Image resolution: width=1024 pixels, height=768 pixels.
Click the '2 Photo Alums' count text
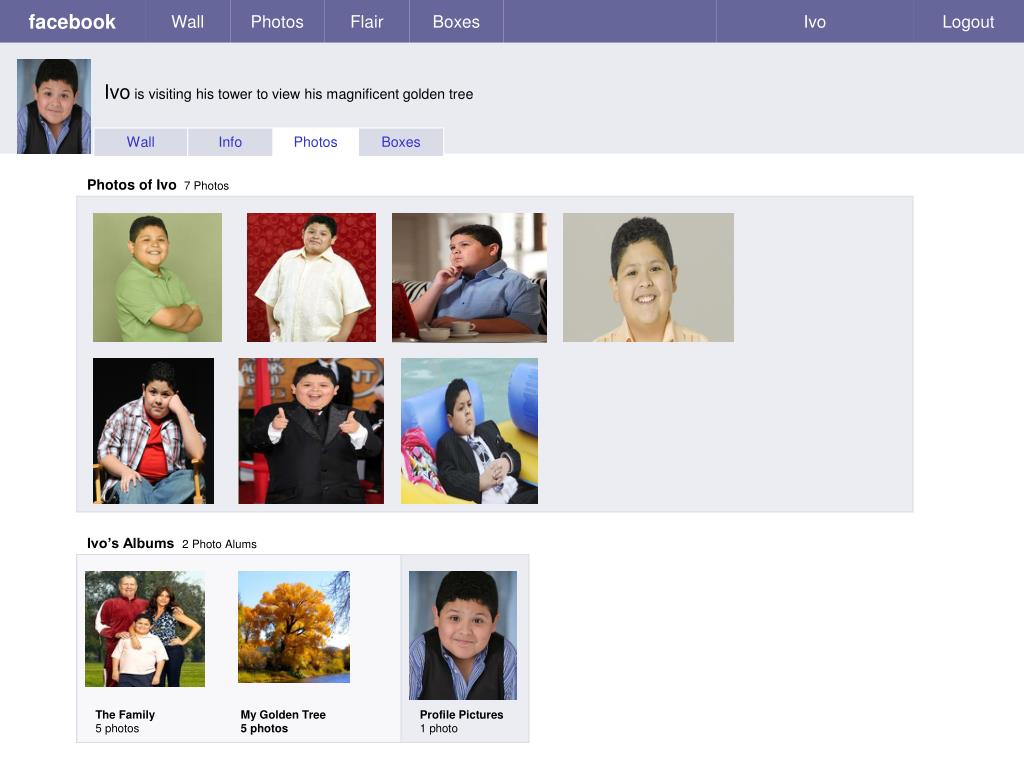pyautogui.click(x=219, y=544)
